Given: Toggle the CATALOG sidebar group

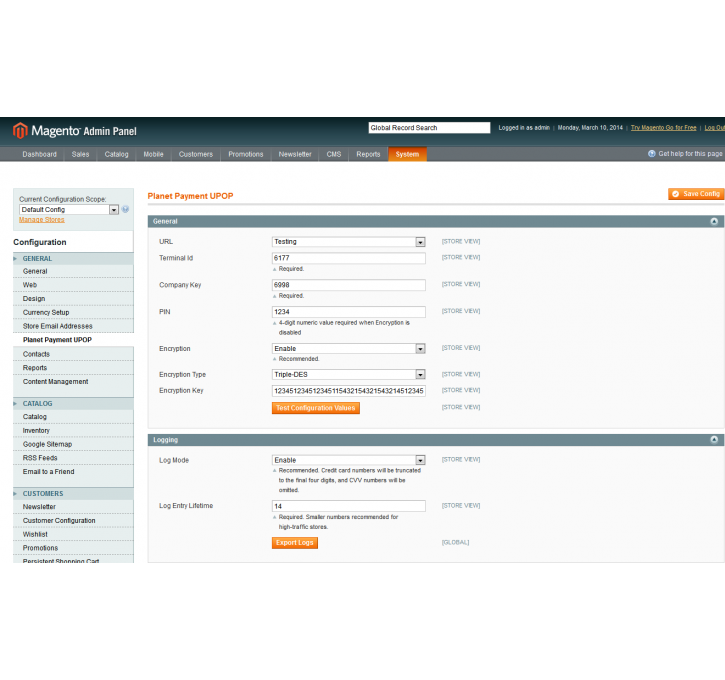Looking at the screenshot, I should pyautogui.click(x=73, y=404).
